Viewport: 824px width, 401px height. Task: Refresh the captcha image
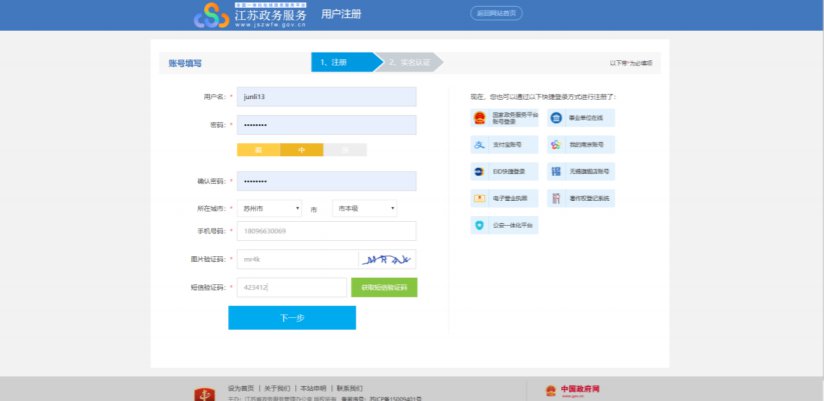[x=387, y=259]
